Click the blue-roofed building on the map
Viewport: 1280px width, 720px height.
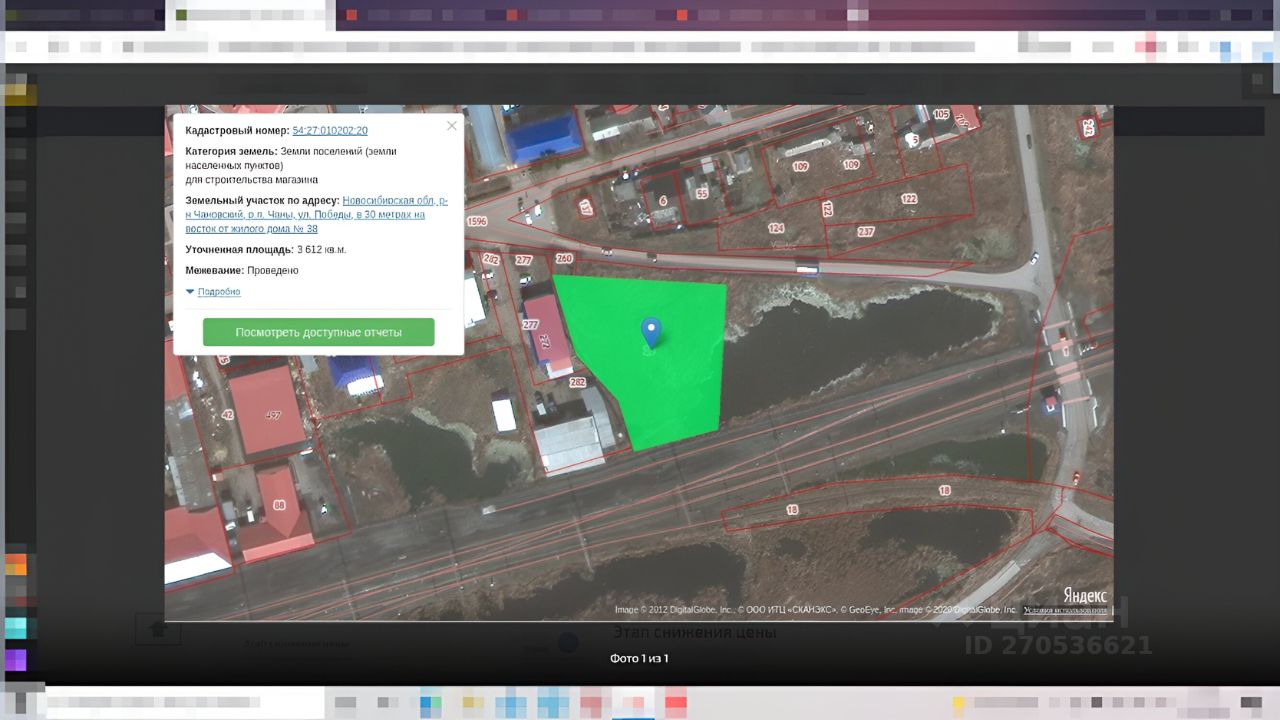coord(543,138)
